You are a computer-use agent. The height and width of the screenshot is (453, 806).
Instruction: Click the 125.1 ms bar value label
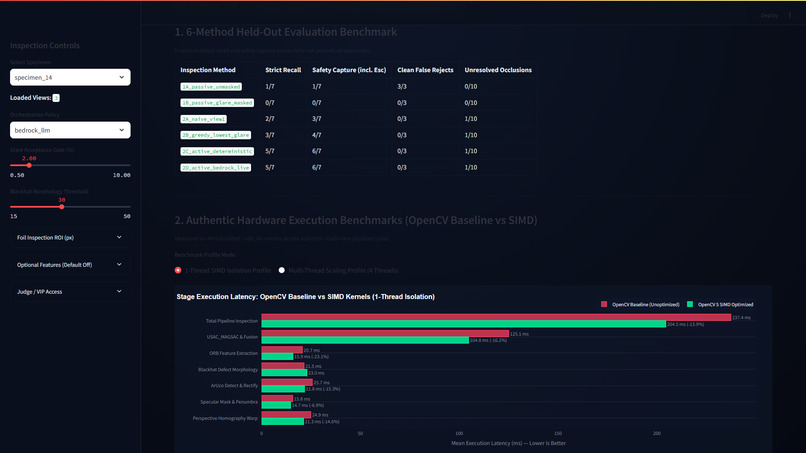(519, 334)
